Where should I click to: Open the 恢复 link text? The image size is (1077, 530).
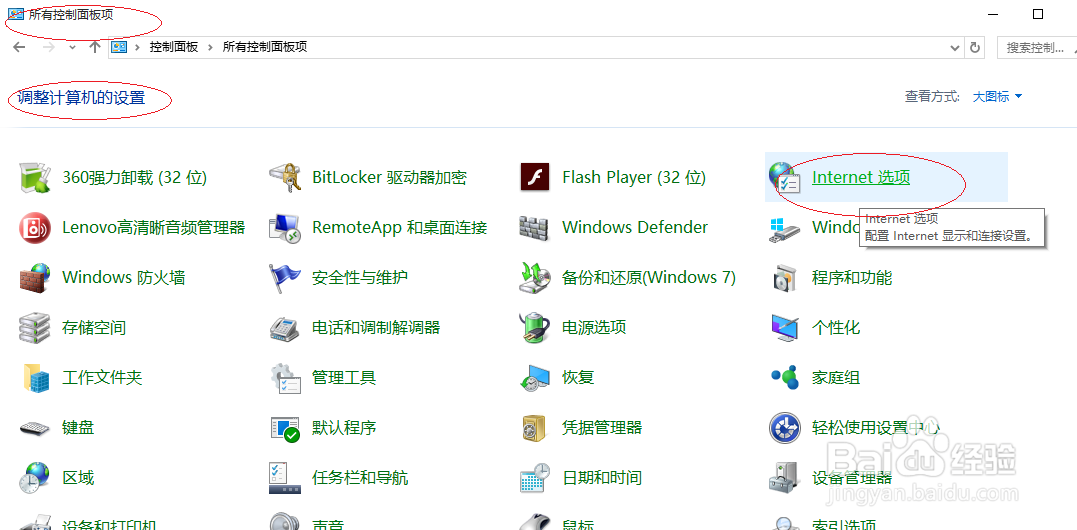coord(578,378)
